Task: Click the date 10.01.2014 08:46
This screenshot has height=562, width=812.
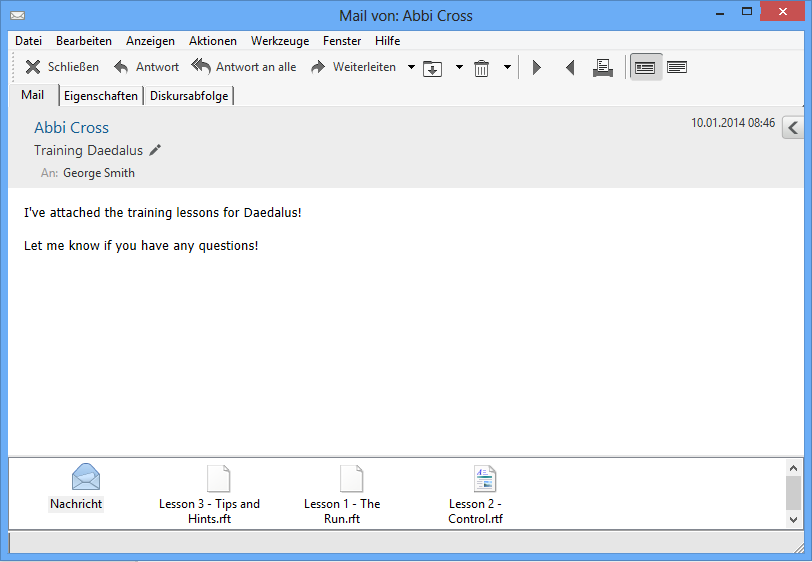Action: click(x=733, y=123)
